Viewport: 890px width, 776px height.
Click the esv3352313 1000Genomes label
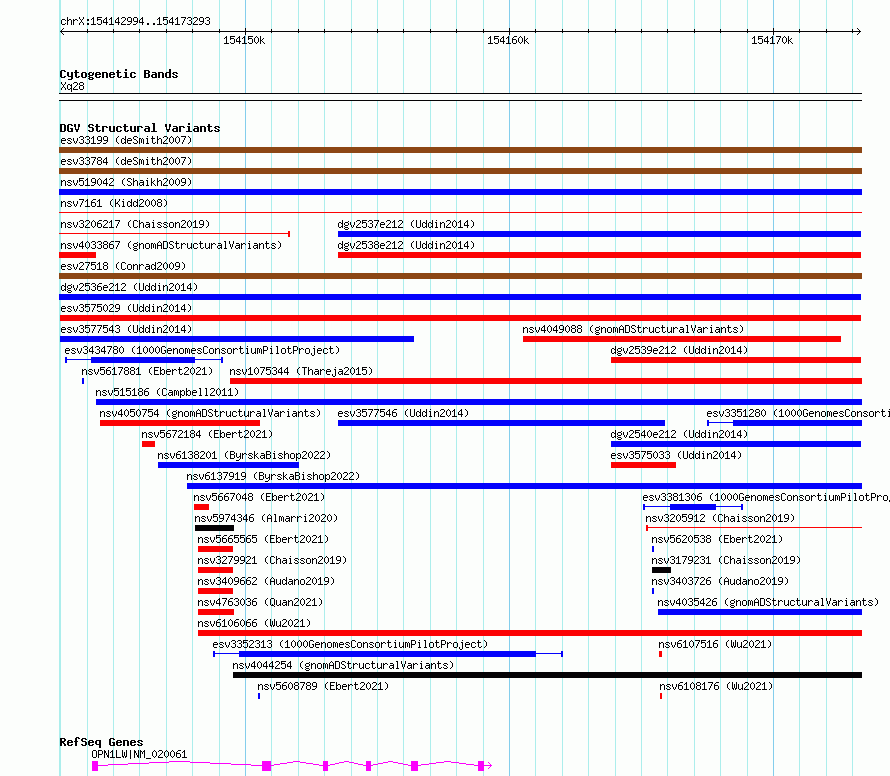(350, 644)
